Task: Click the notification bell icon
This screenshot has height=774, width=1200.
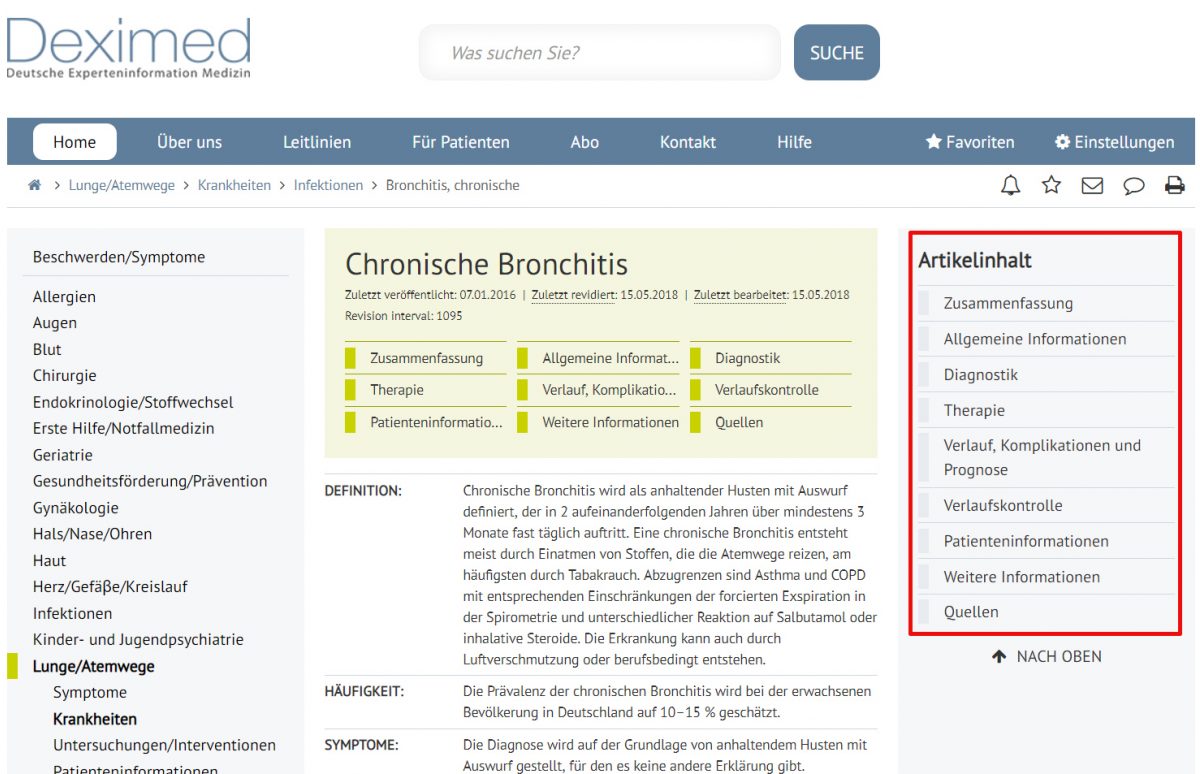Action: [x=1011, y=185]
